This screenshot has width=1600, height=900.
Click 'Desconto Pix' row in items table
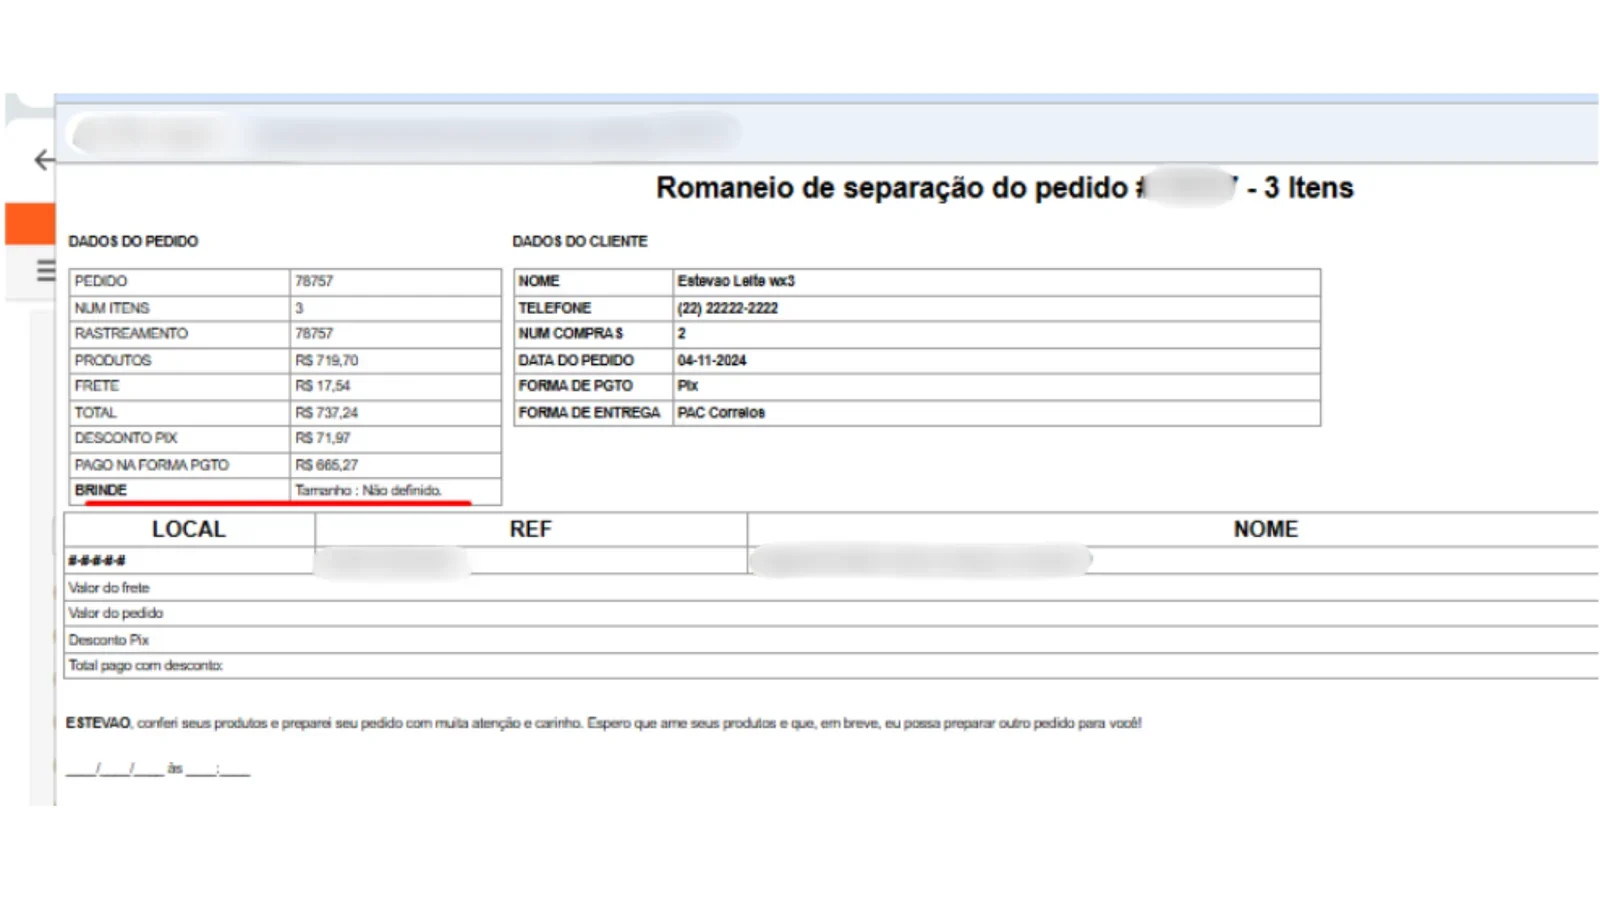coord(831,640)
